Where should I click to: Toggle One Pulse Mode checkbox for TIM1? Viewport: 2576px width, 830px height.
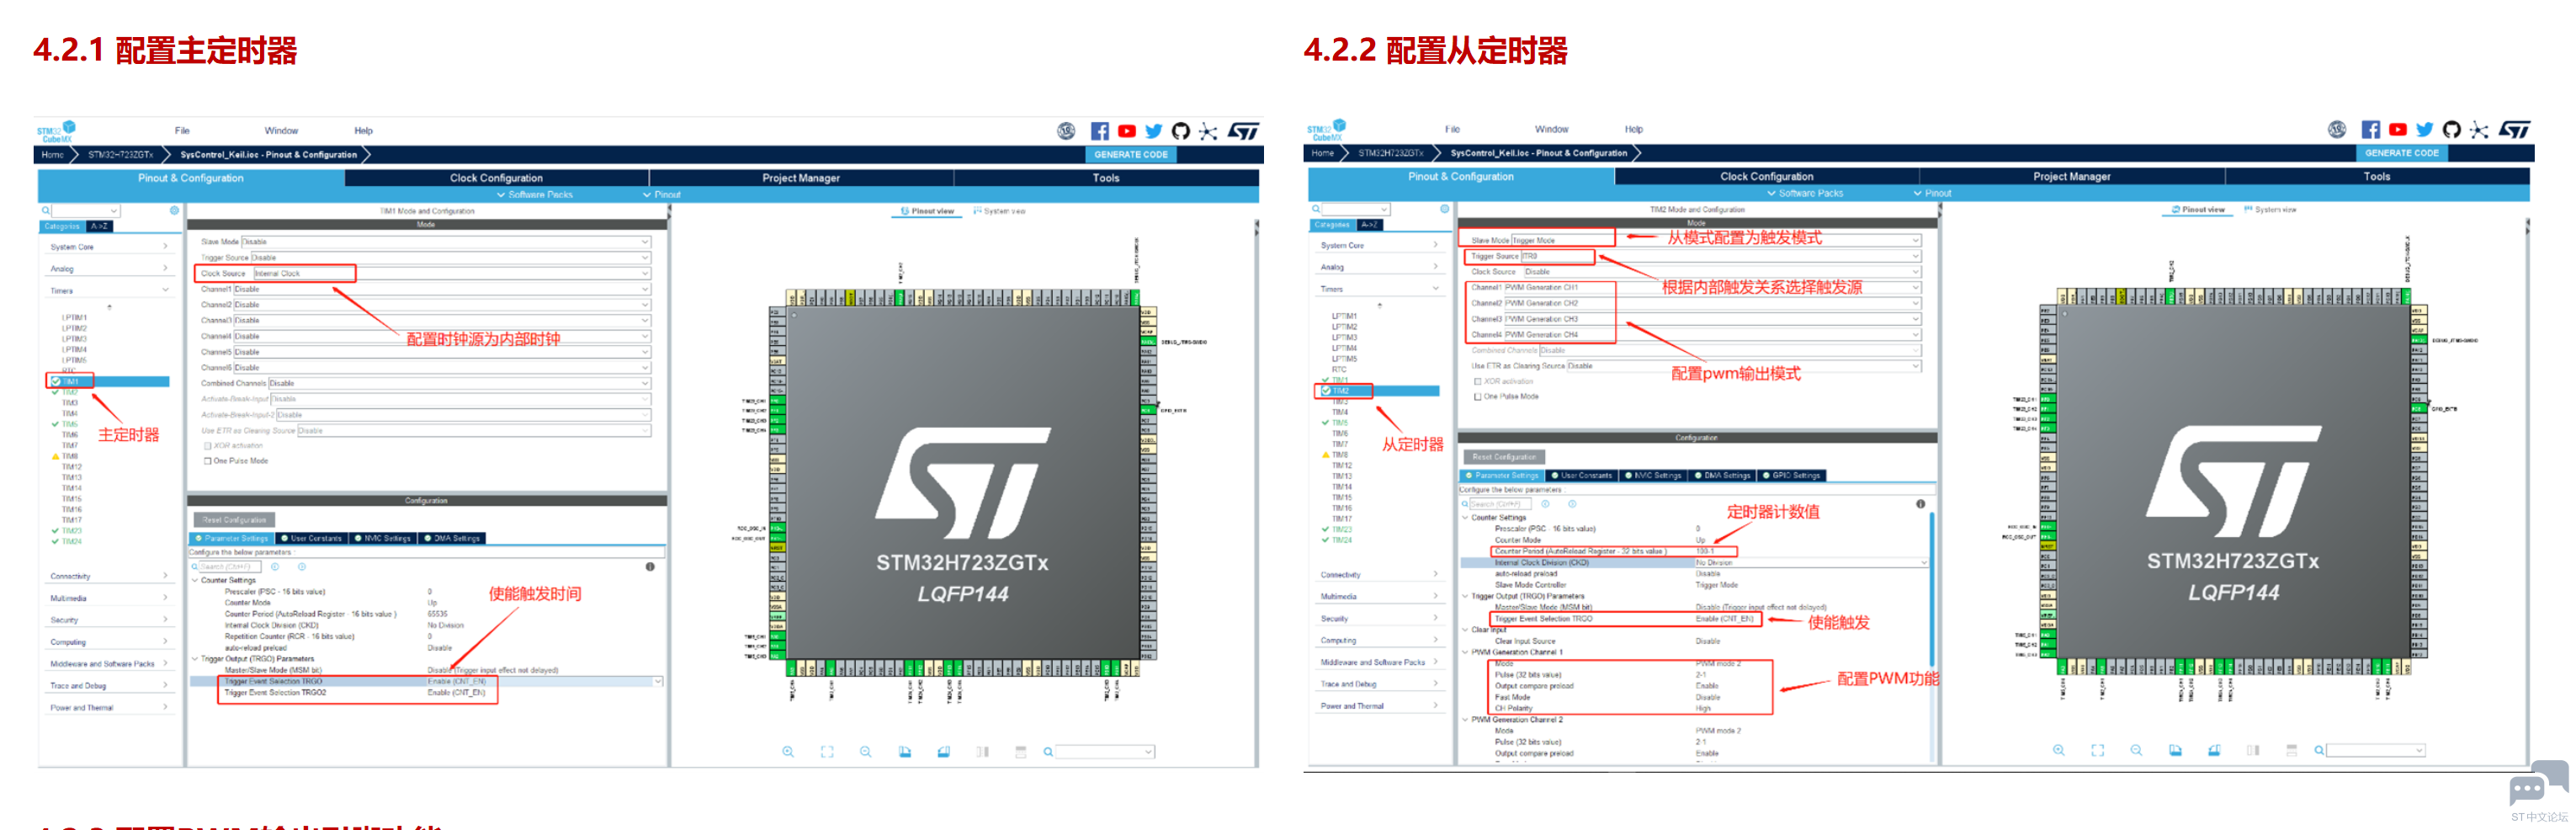(208, 461)
